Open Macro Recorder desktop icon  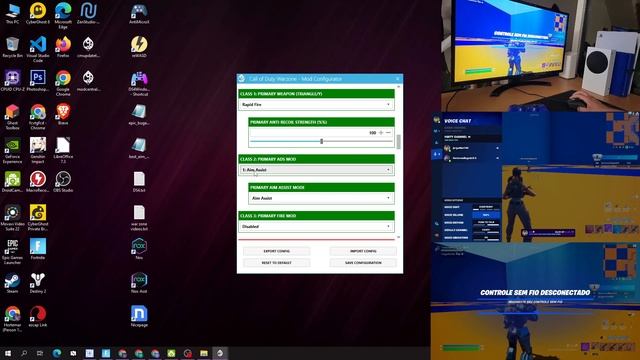coord(38,182)
